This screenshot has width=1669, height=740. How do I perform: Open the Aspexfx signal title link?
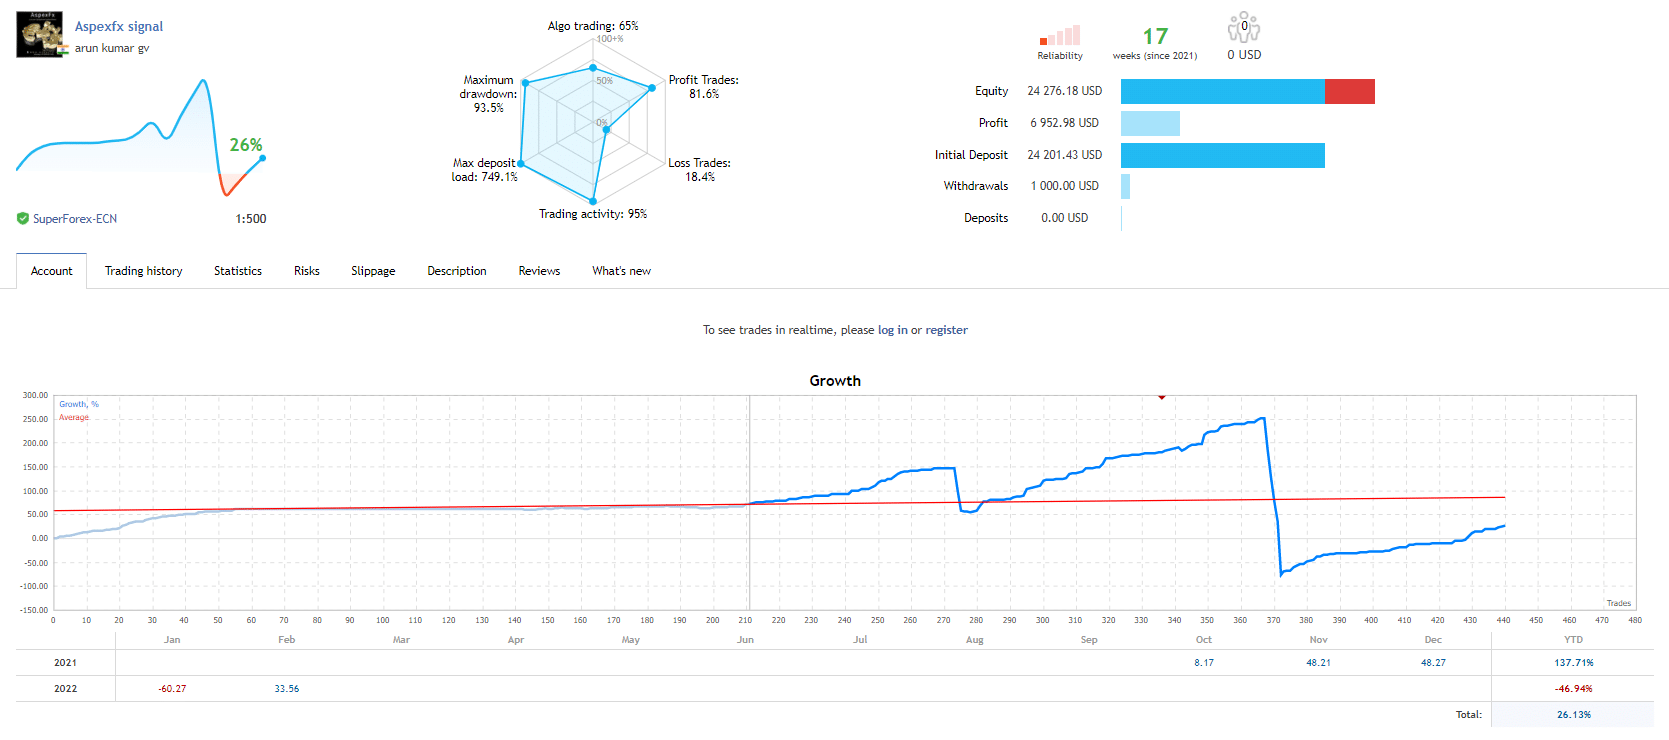pos(119,27)
